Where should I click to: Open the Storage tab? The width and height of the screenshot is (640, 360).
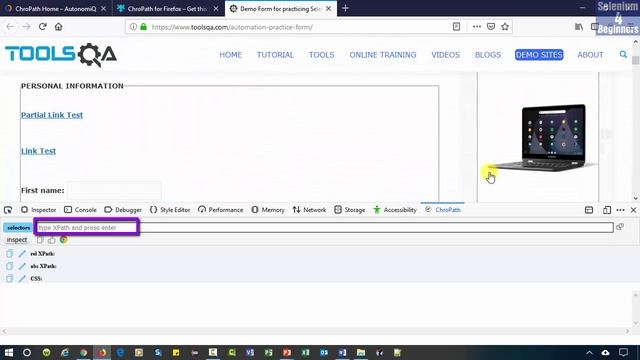(350, 210)
